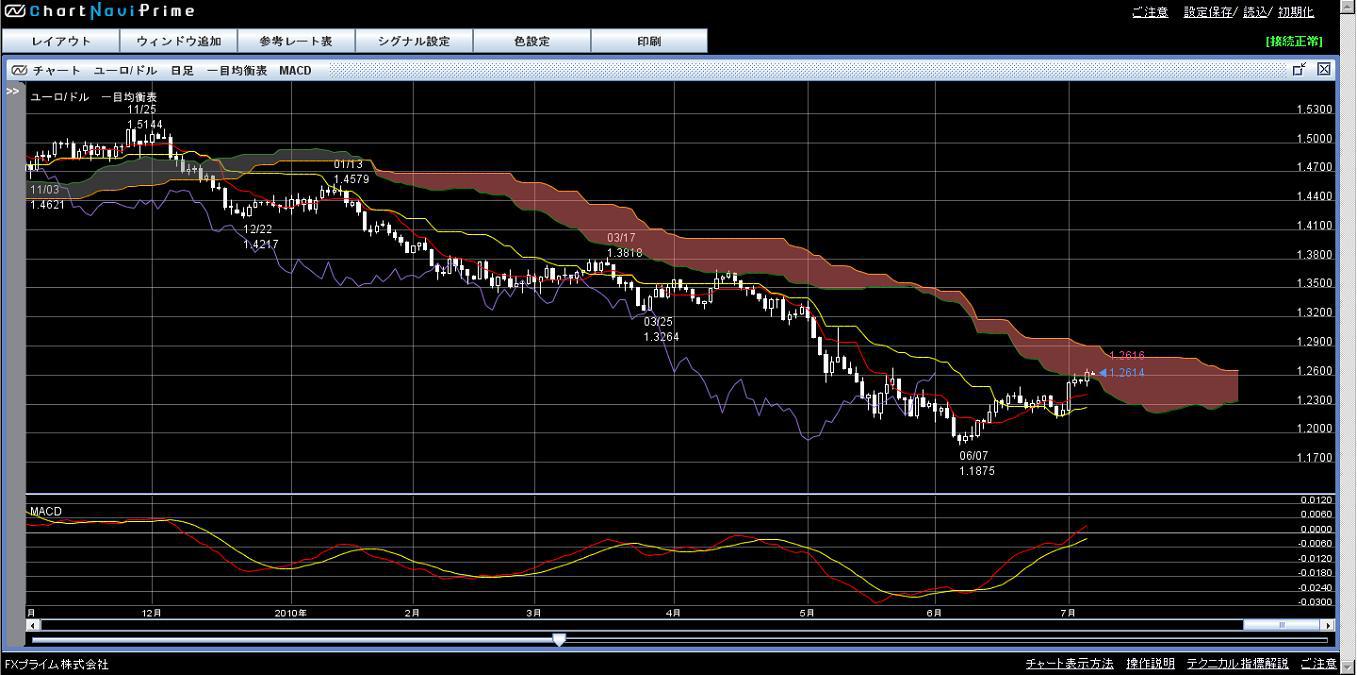Click the left arrow on chart scrollbar

coord(31,625)
